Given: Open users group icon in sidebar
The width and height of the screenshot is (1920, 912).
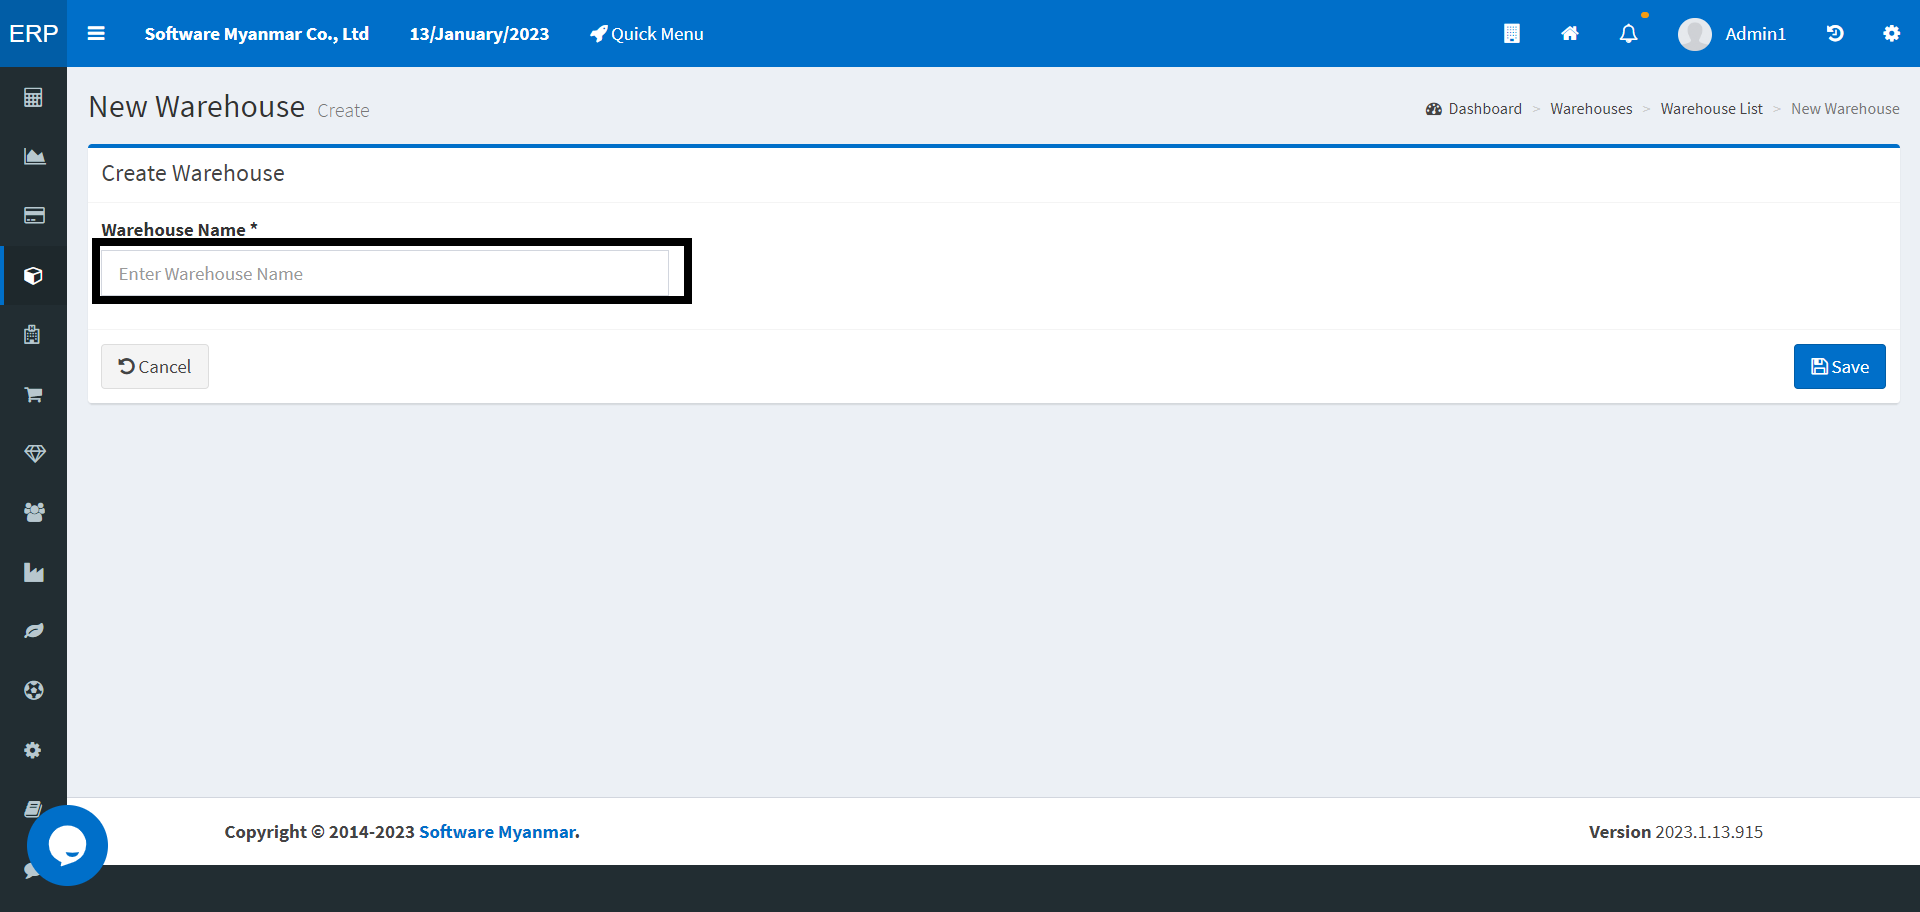Looking at the screenshot, I should click(34, 513).
